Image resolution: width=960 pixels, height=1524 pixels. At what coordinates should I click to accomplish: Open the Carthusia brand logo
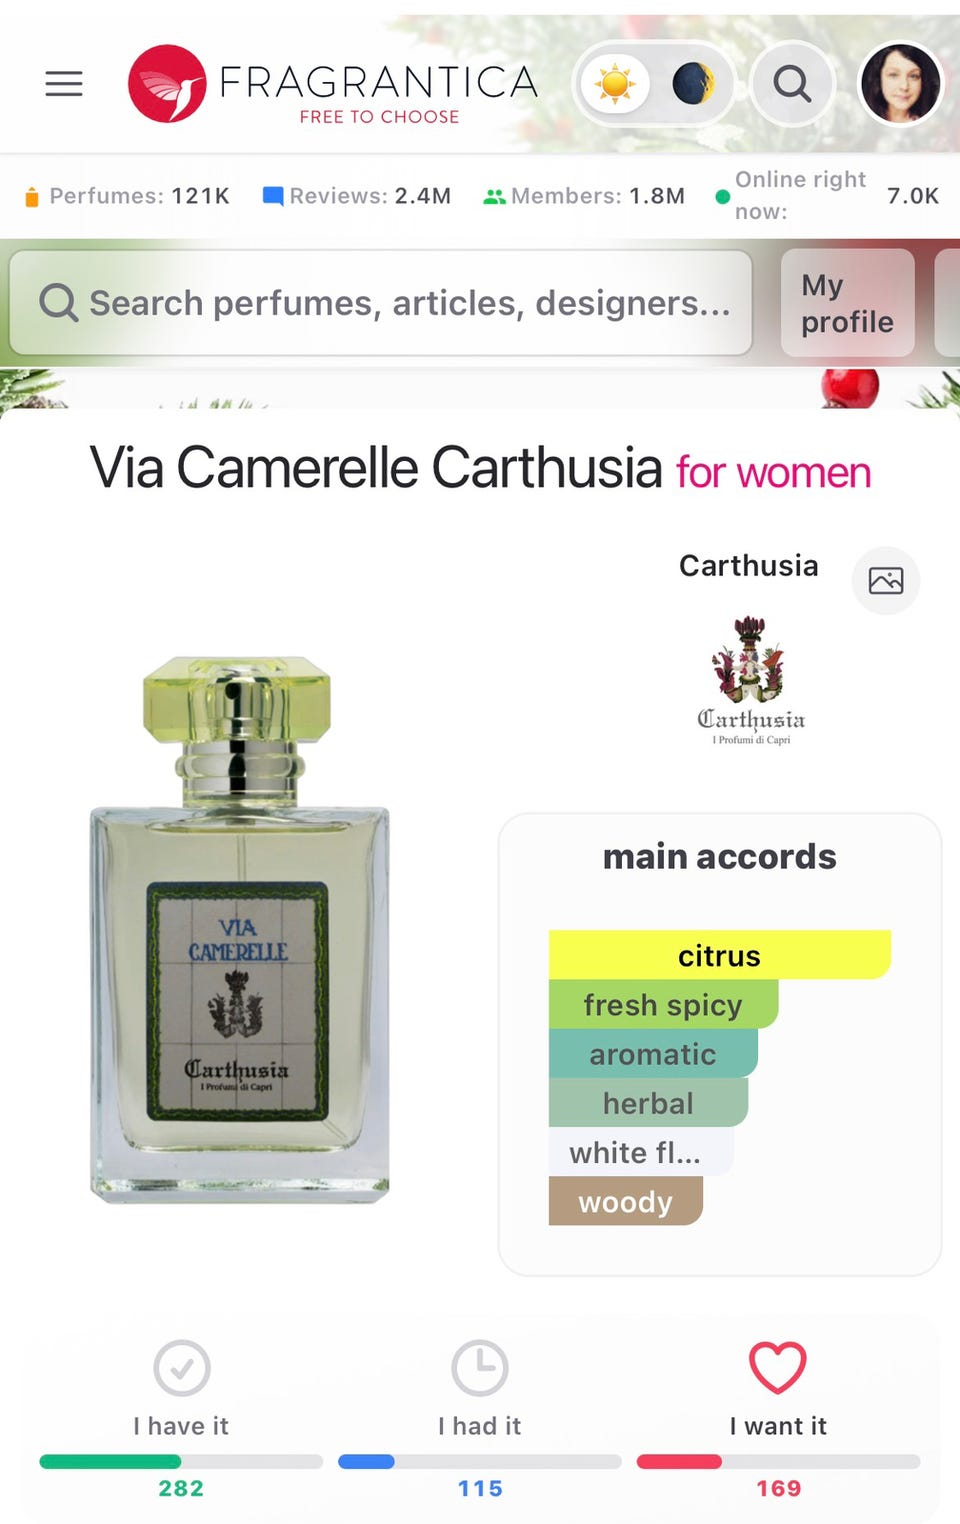click(x=750, y=680)
